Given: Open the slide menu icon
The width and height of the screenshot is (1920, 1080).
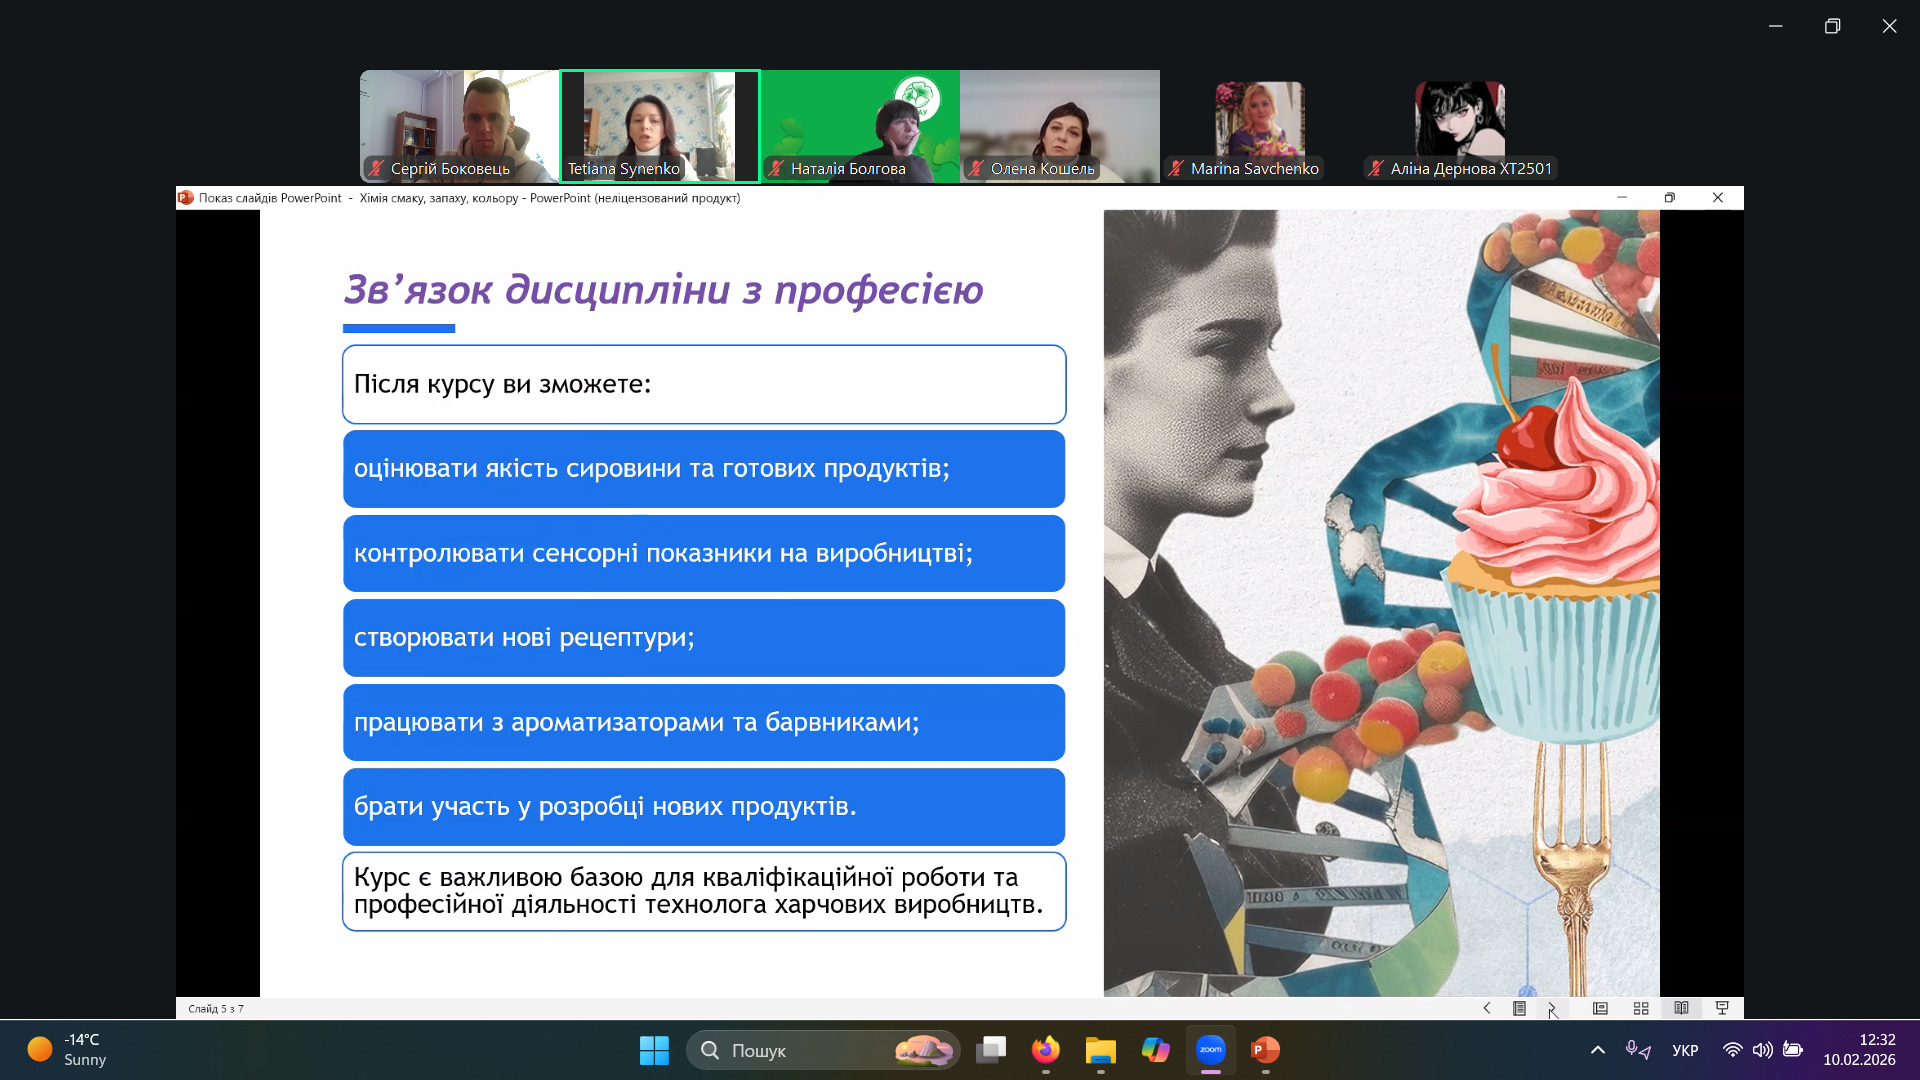Looking at the screenshot, I should pyautogui.click(x=1519, y=1008).
